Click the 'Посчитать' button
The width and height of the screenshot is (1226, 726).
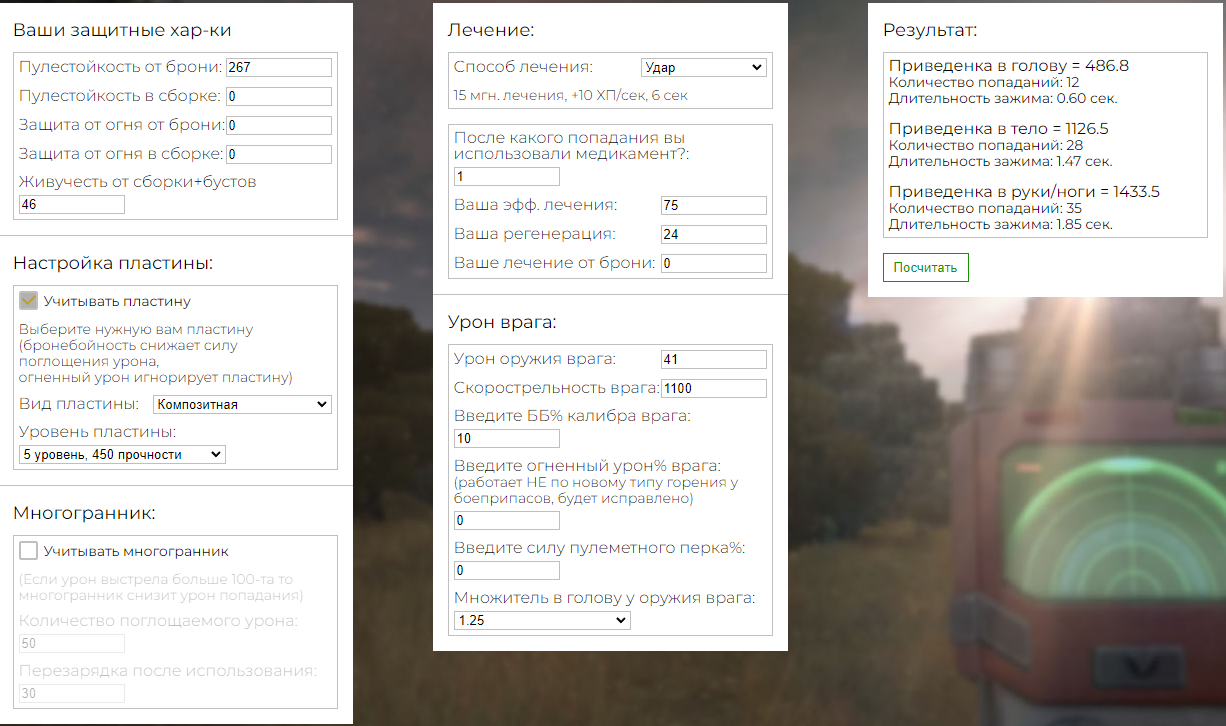pos(925,267)
